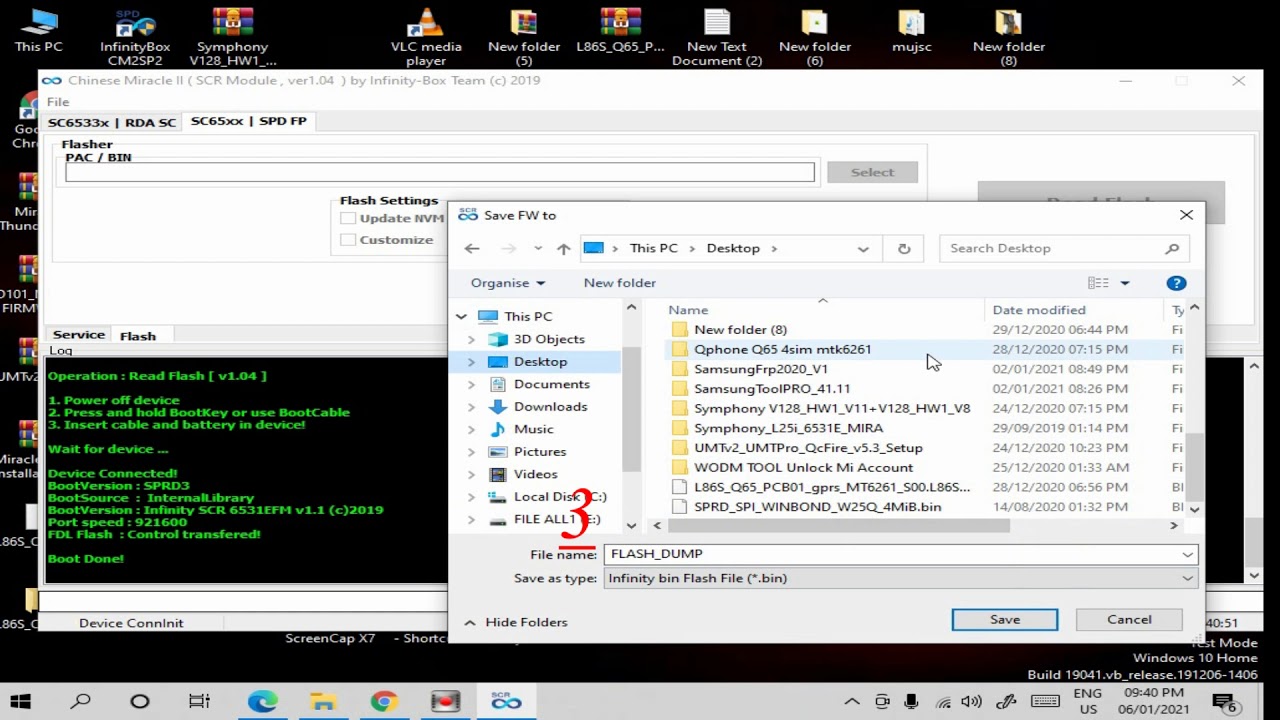Refresh the Desktop folder listing

point(904,249)
